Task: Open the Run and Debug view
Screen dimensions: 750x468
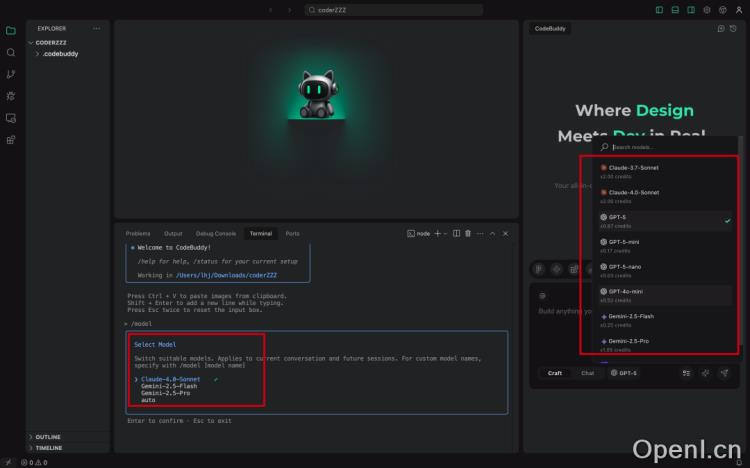Action: 11,96
